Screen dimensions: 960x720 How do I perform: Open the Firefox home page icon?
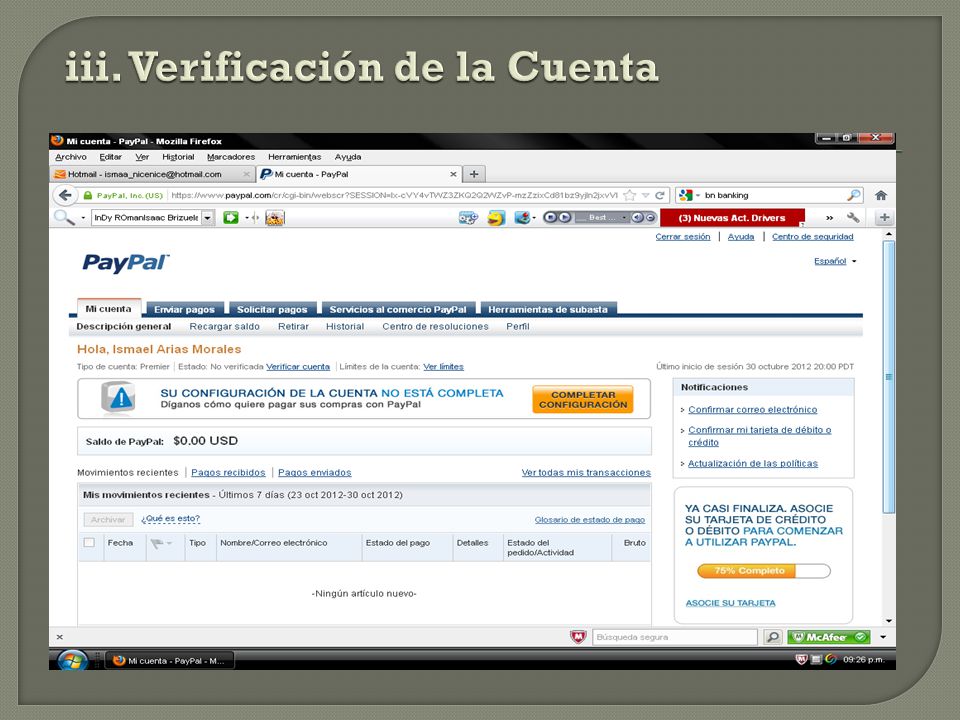click(x=881, y=195)
